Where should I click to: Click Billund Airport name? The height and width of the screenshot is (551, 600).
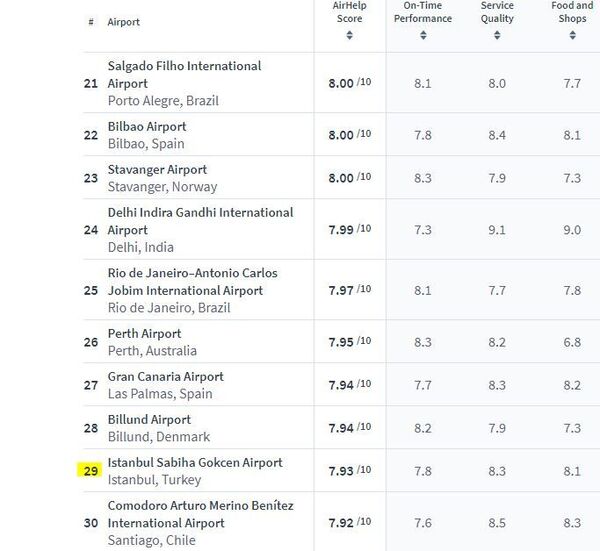coord(149,420)
